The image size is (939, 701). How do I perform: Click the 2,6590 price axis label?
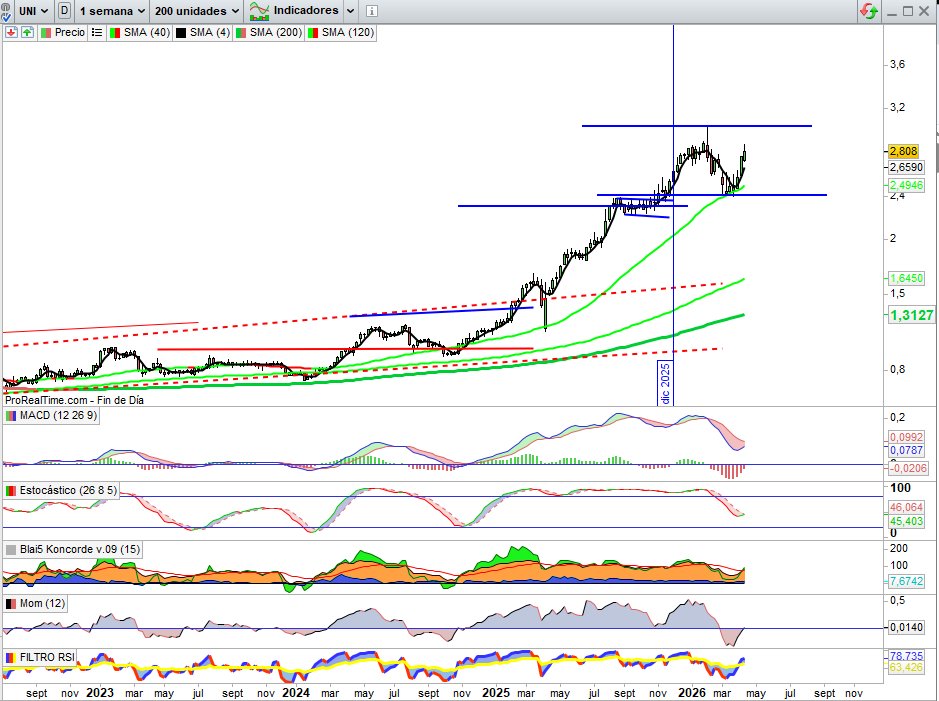coord(906,167)
